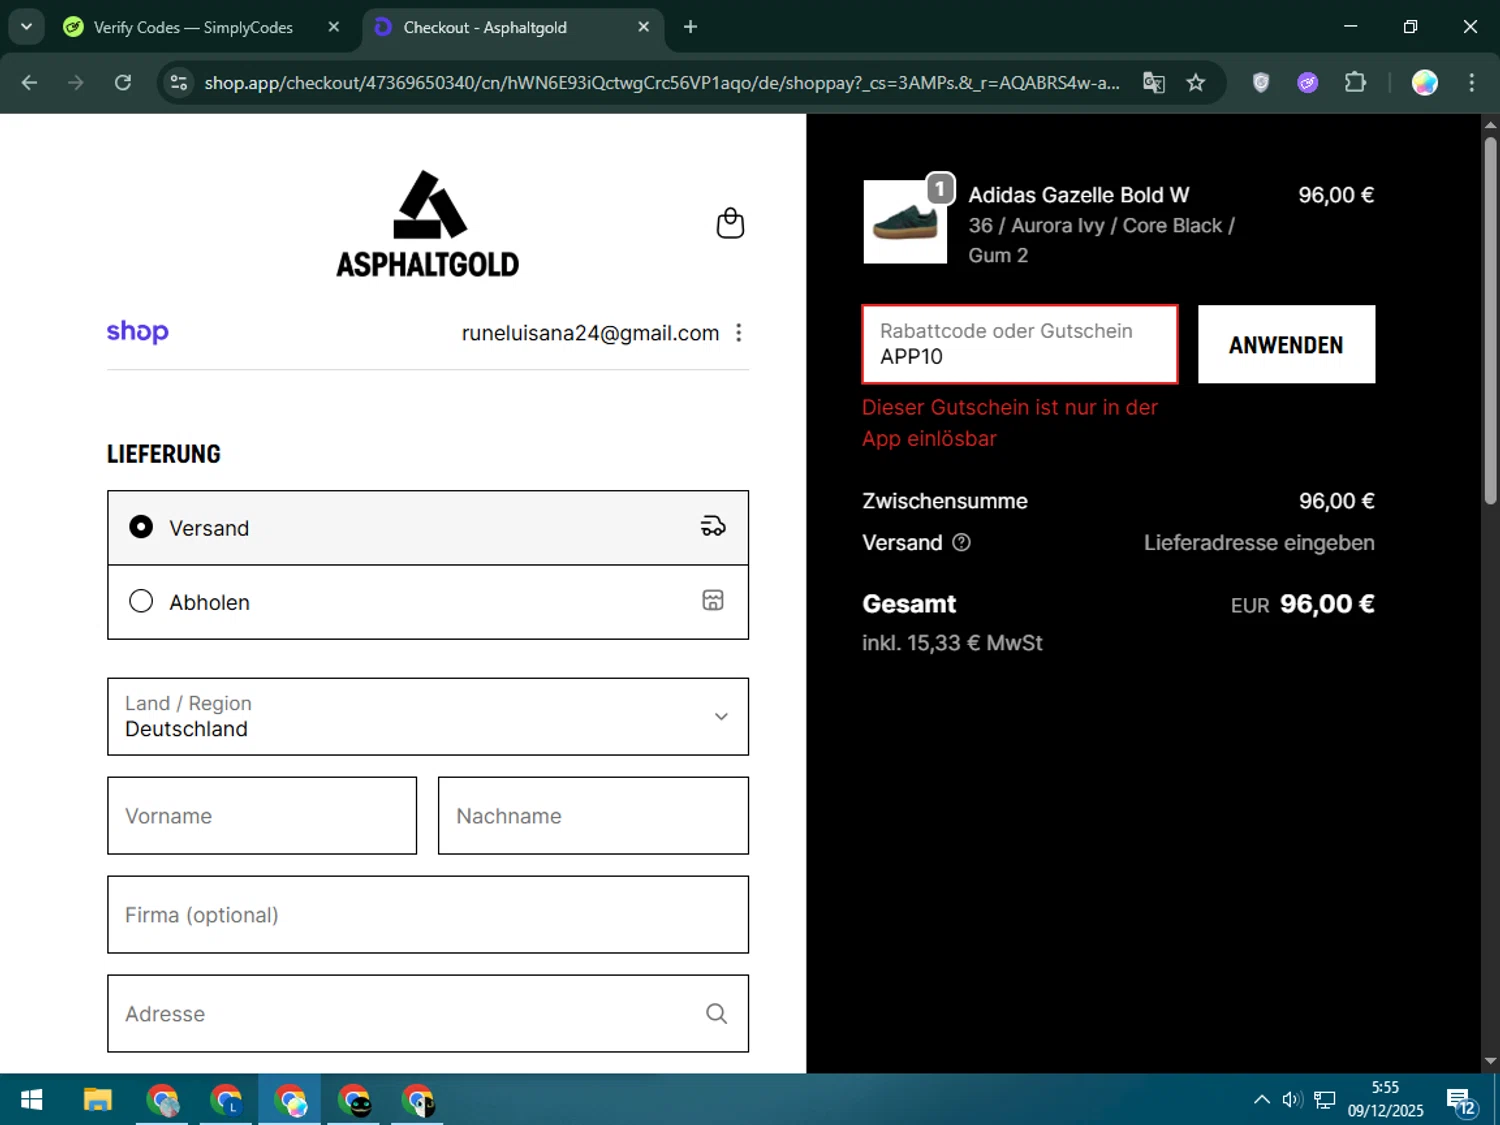Open the tab search dropdown arrow
Image resolution: width=1500 pixels, height=1125 pixels.
(26, 27)
